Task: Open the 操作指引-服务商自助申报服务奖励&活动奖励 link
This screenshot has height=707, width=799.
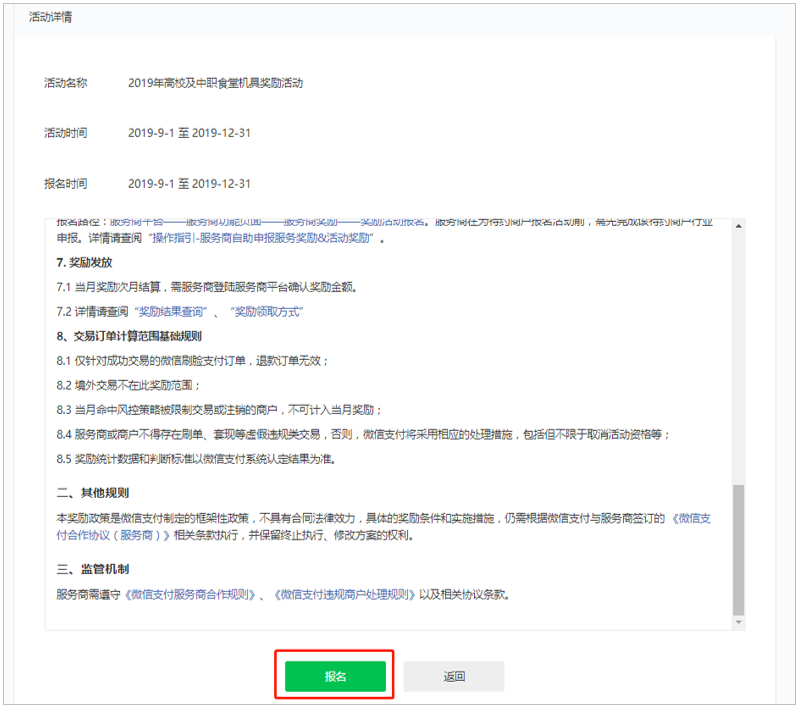Action: coord(263,238)
